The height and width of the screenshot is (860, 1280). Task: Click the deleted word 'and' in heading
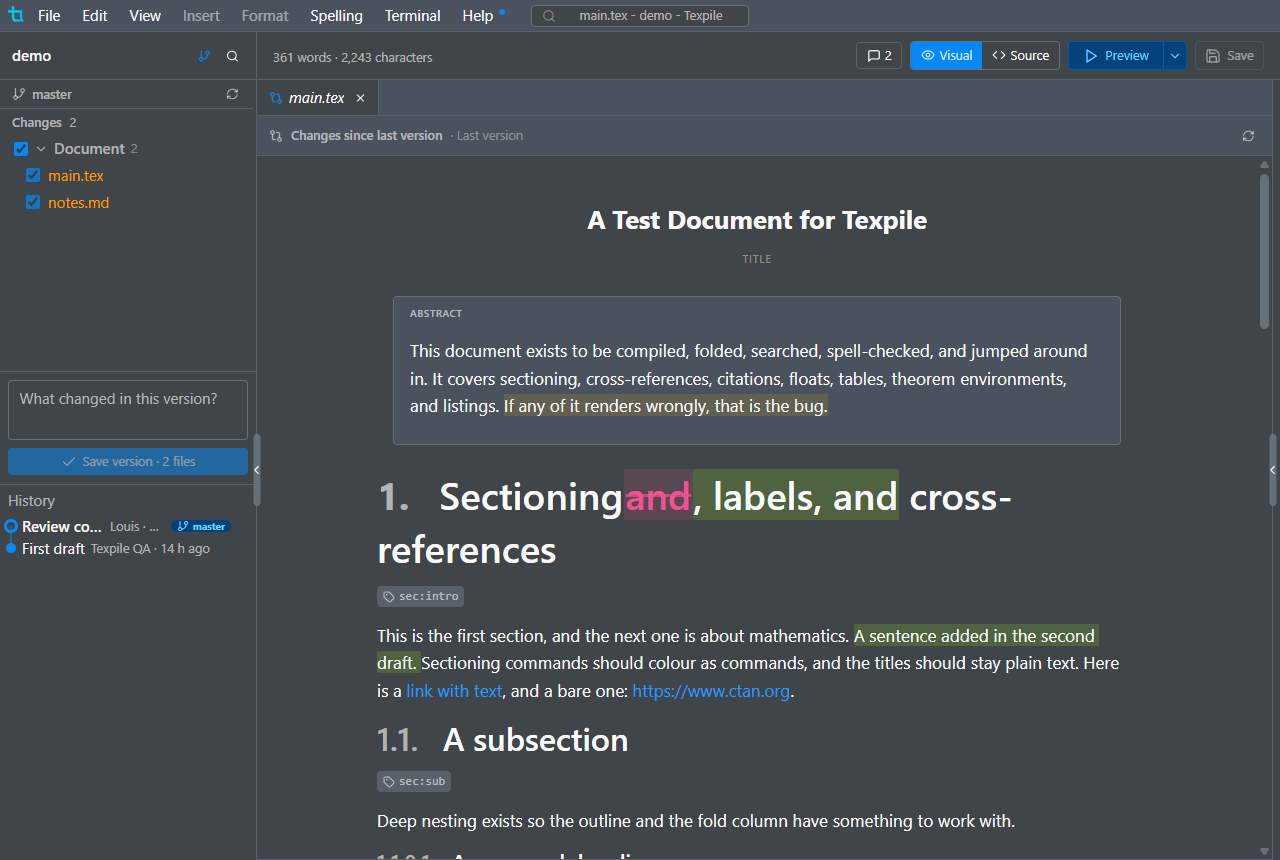point(658,496)
